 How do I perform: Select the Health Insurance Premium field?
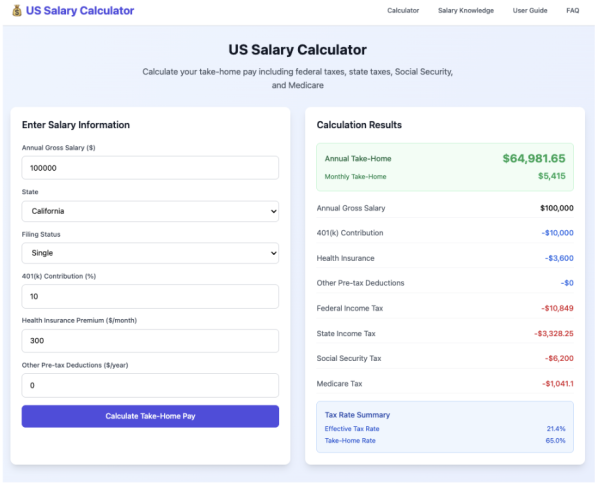150,341
